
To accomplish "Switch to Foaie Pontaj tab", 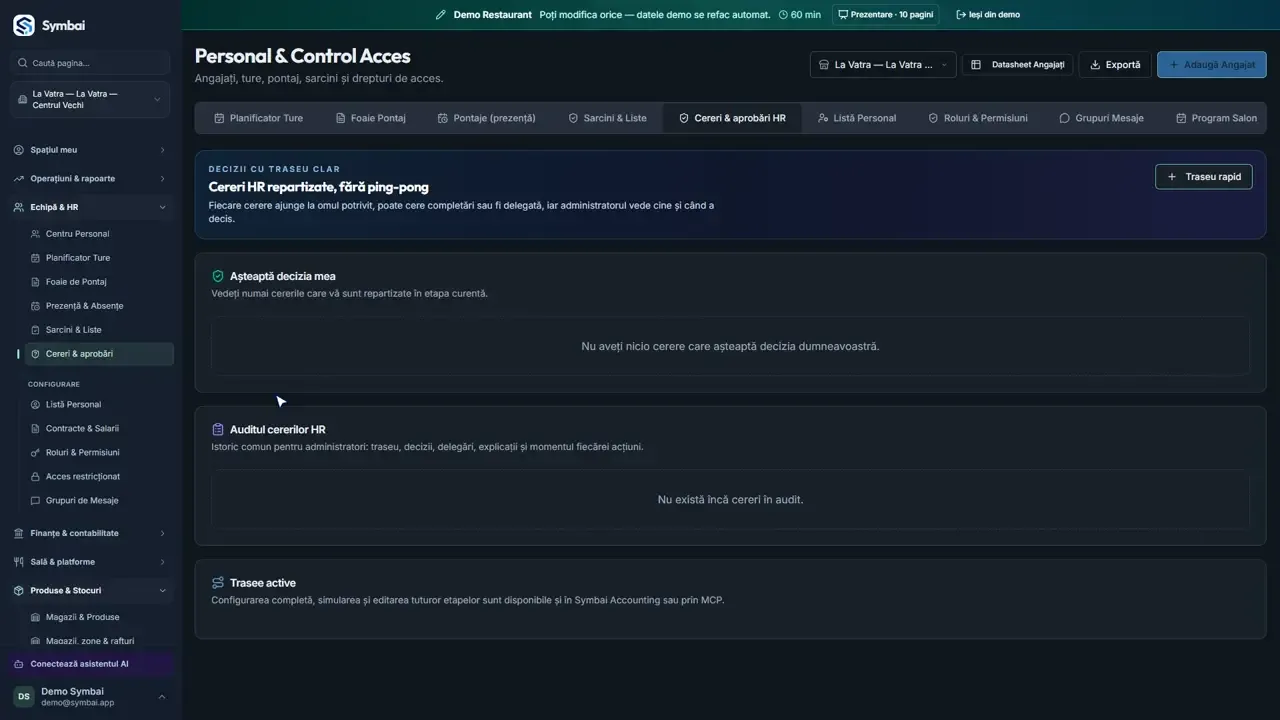I will coord(371,118).
